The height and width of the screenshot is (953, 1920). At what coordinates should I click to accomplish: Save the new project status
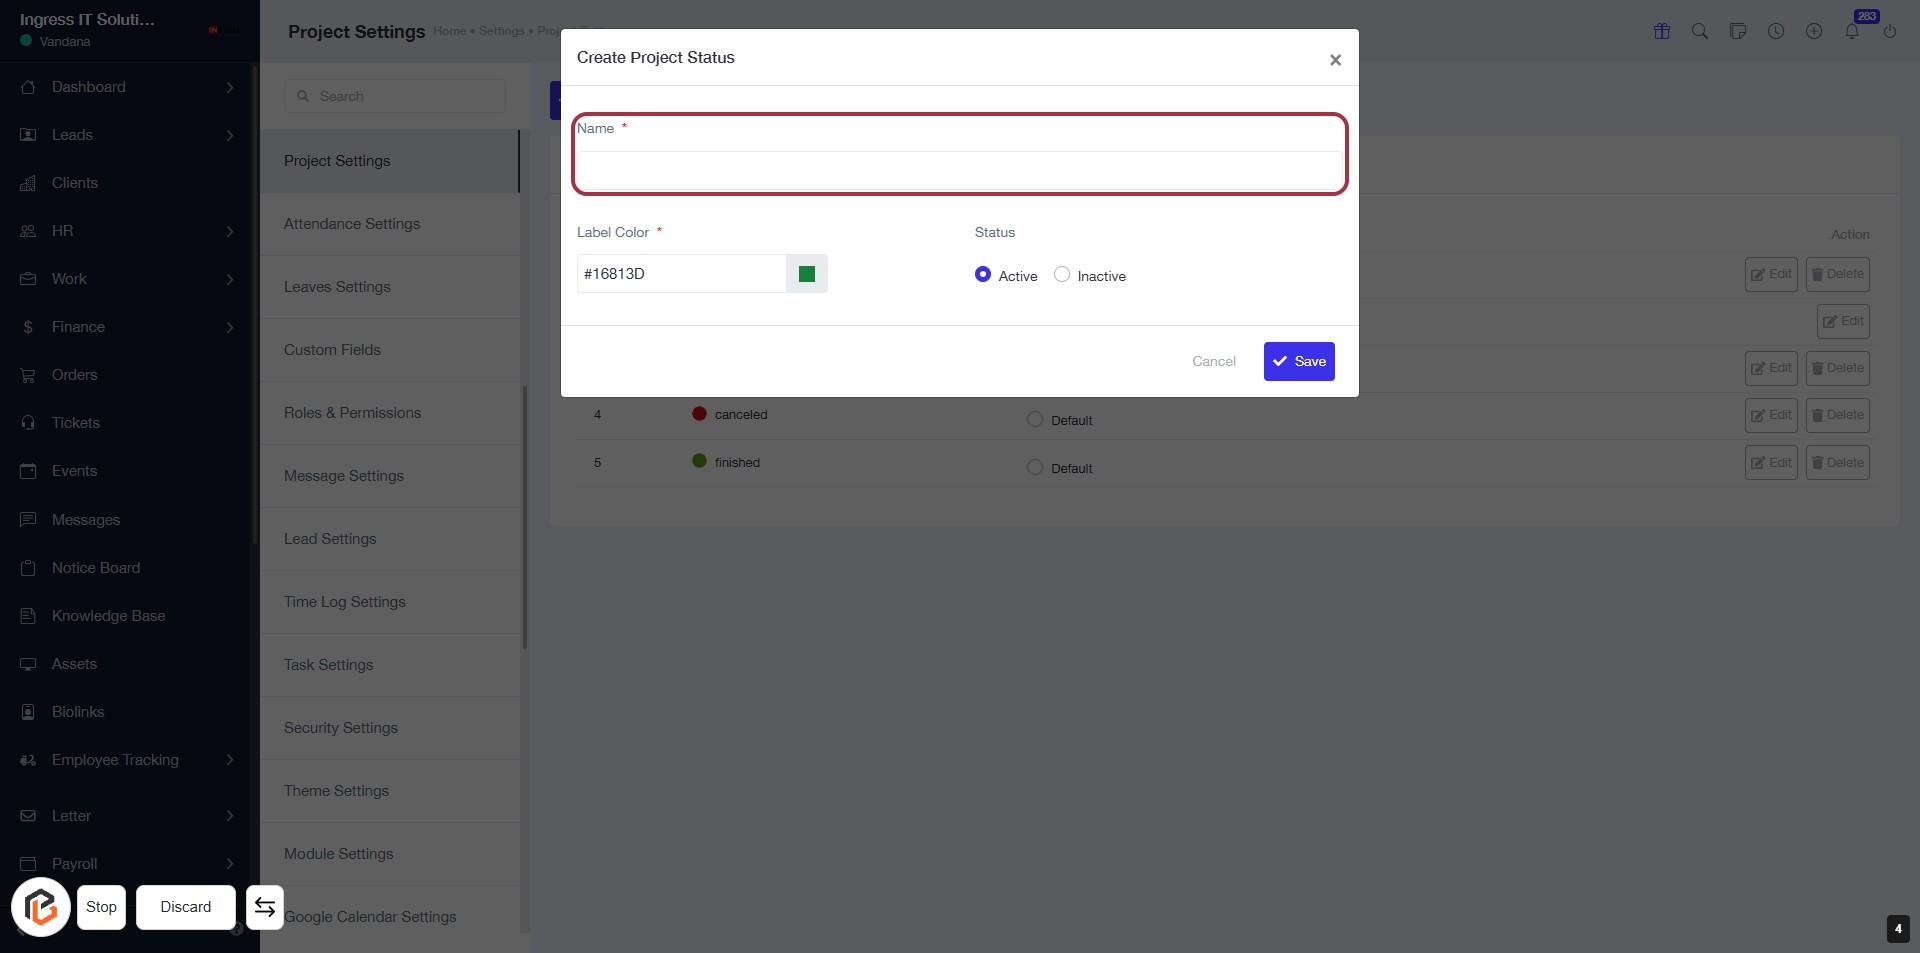click(1299, 362)
